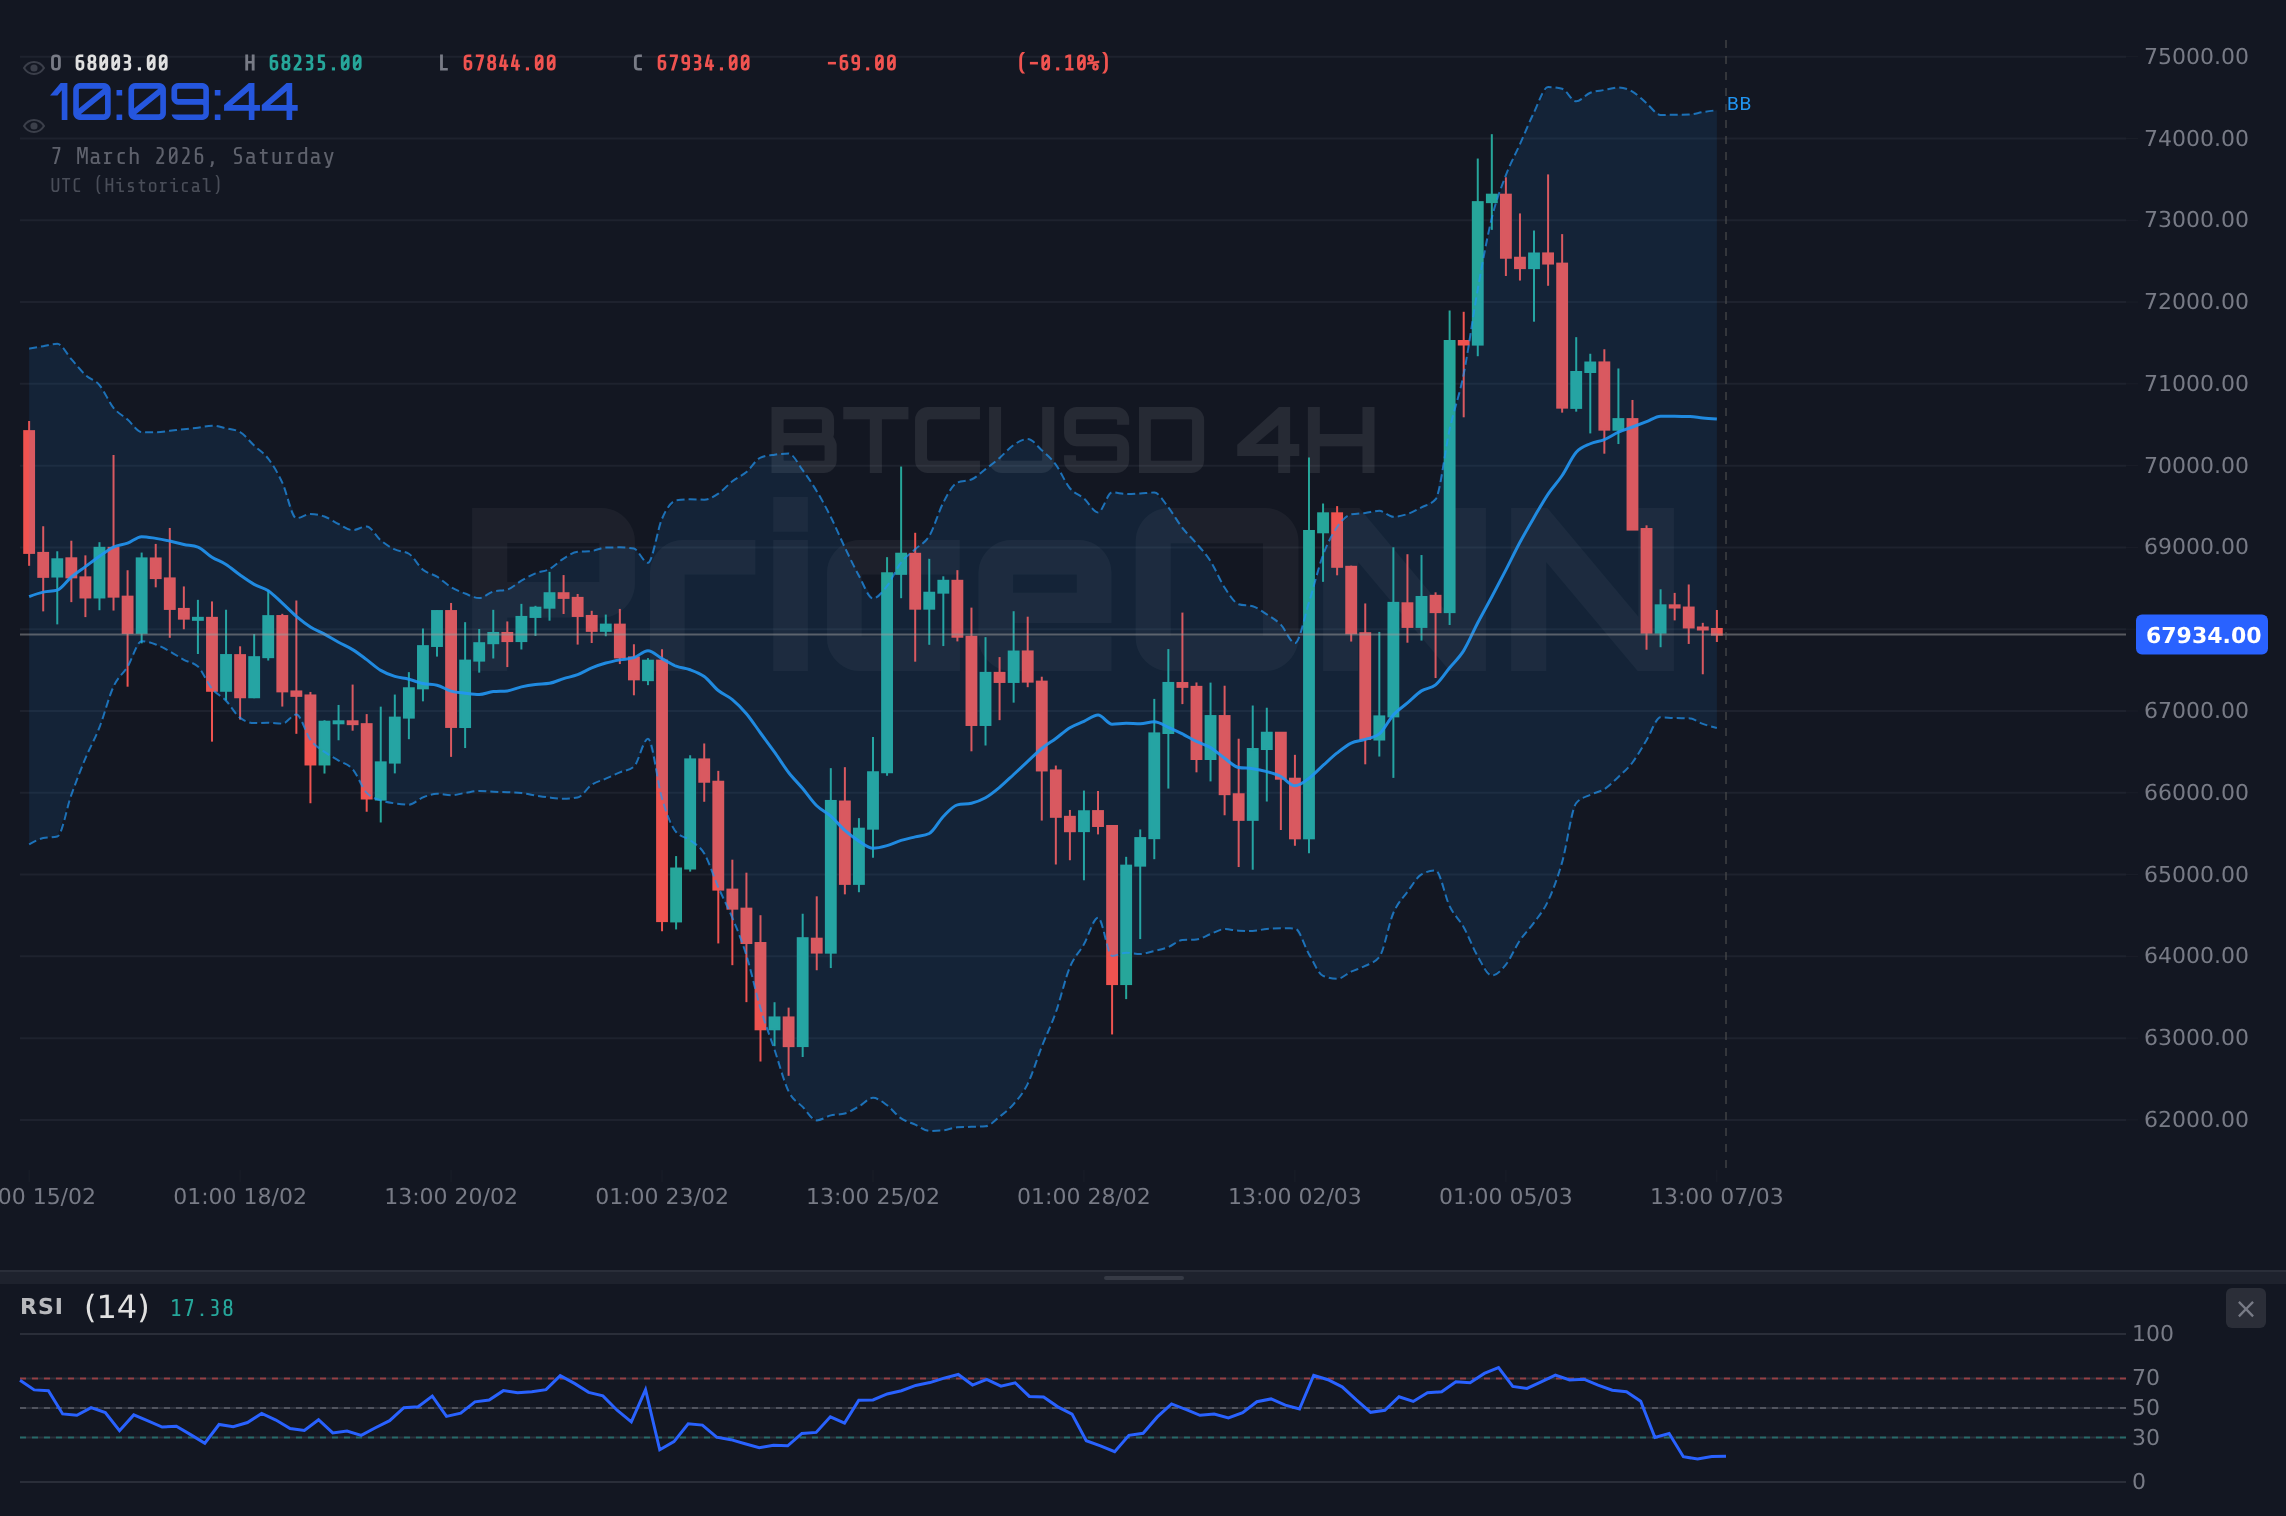Click the 10:09:44 clock display
Viewport: 2286px width, 1516px height.
point(174,103)
